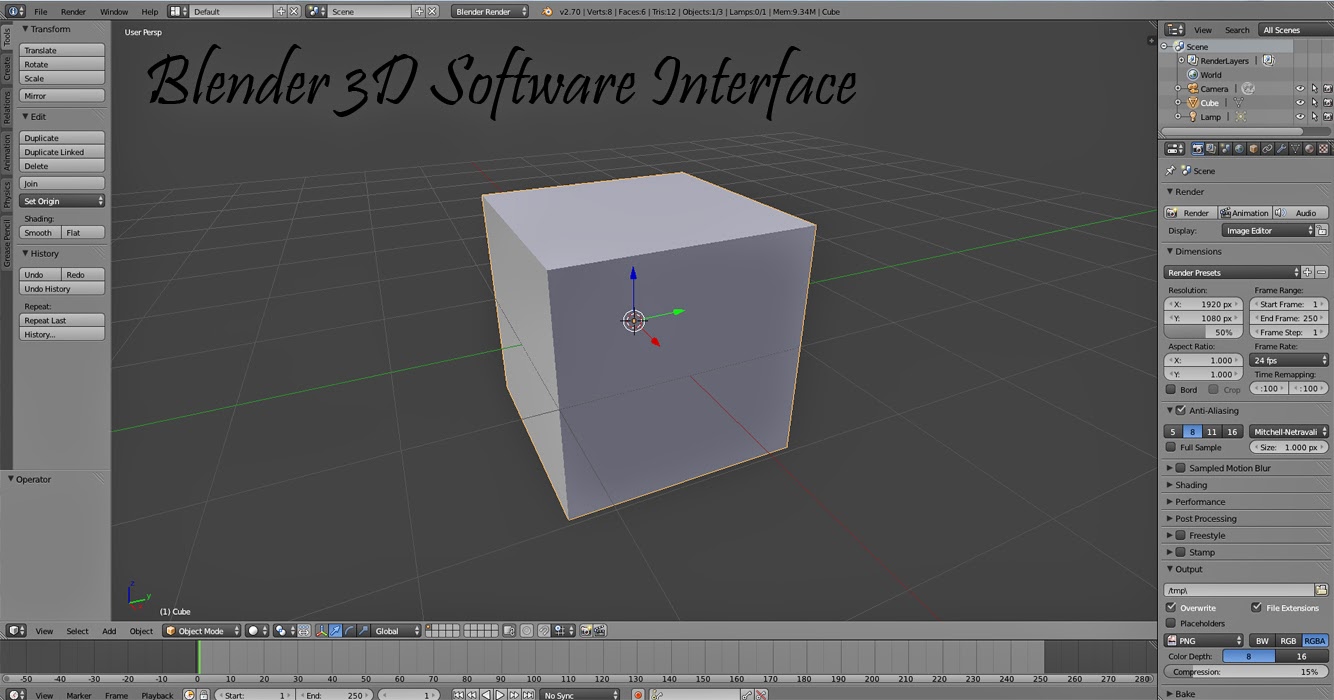Open the Global orientation dropdown
1334x700 pixels.
(398, 631)
